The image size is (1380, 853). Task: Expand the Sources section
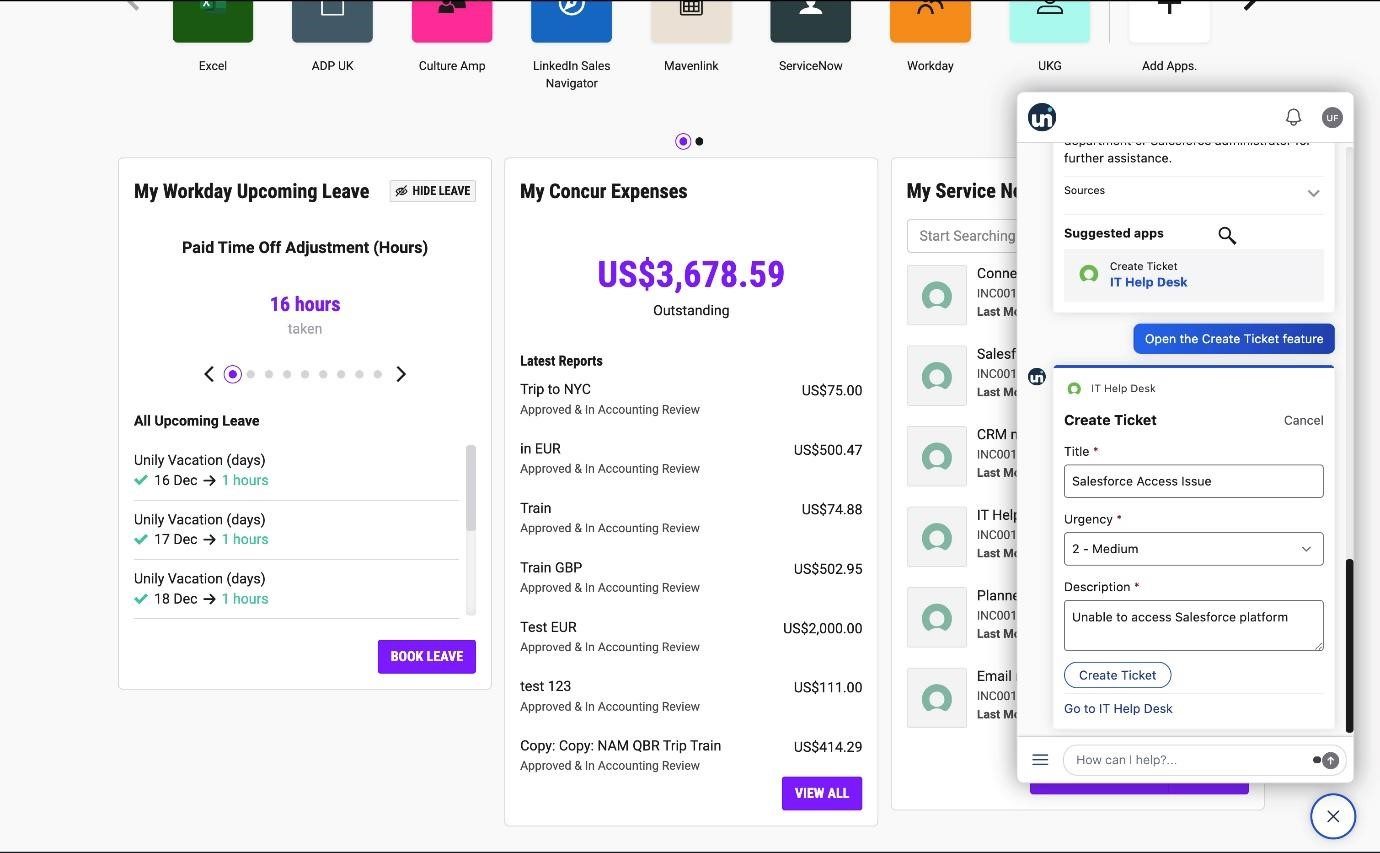pyautogui.click(x=1313, y=193)
